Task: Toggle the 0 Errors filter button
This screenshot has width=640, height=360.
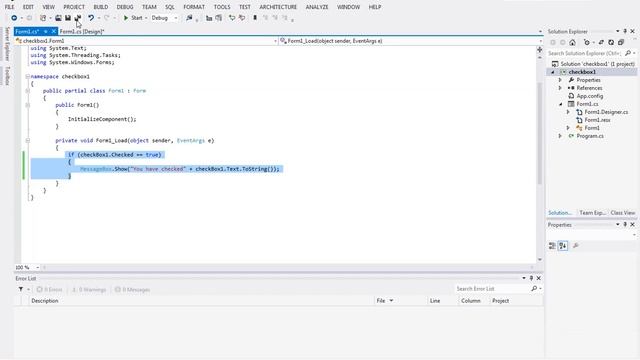Action: pyautogui.click(x=49, y=290)
